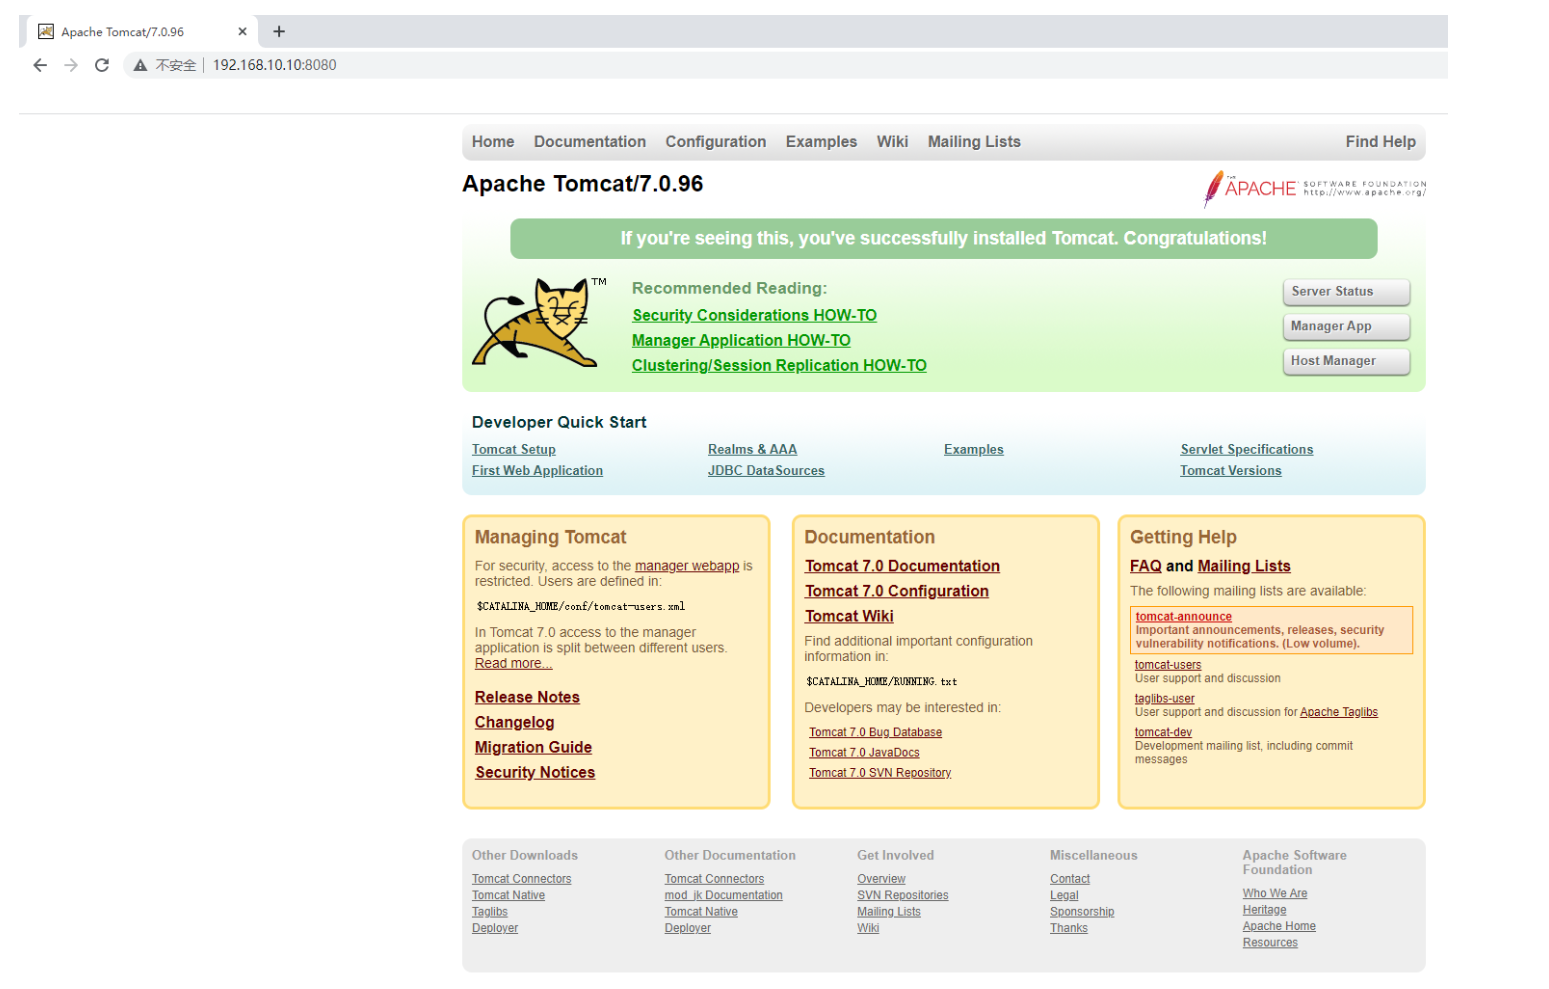
Task: Click the Manager App button
Action: point(1346,327)
